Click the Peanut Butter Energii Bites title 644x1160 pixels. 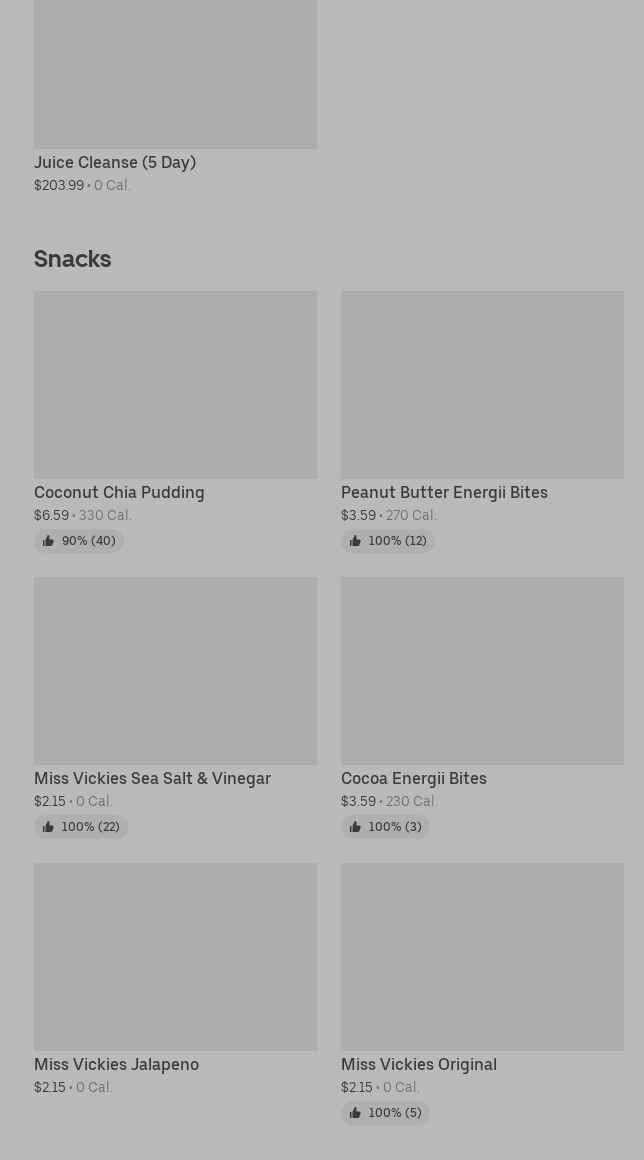pyautogui.click(x=444, y=492)
